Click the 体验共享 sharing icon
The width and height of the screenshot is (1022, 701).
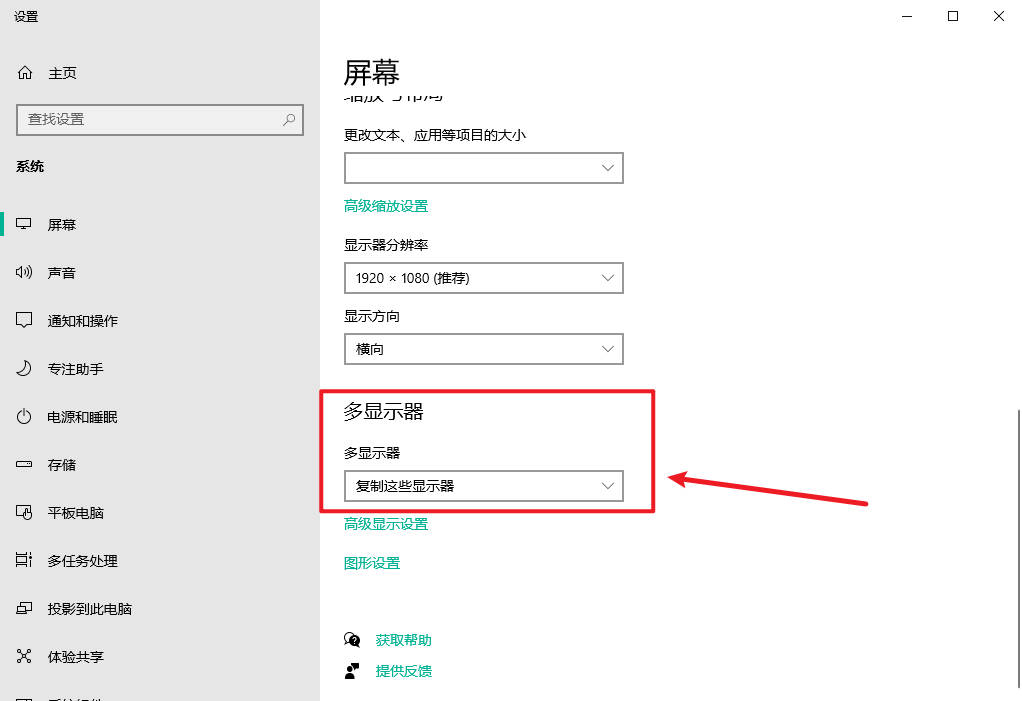[24, 656]
